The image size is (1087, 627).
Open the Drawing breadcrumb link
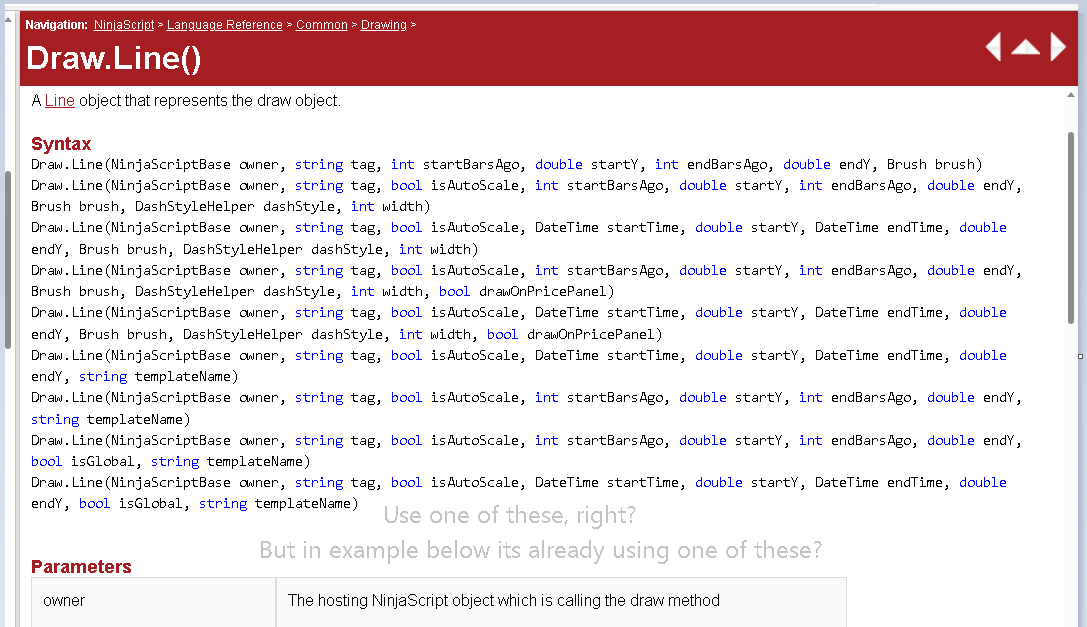383,25
